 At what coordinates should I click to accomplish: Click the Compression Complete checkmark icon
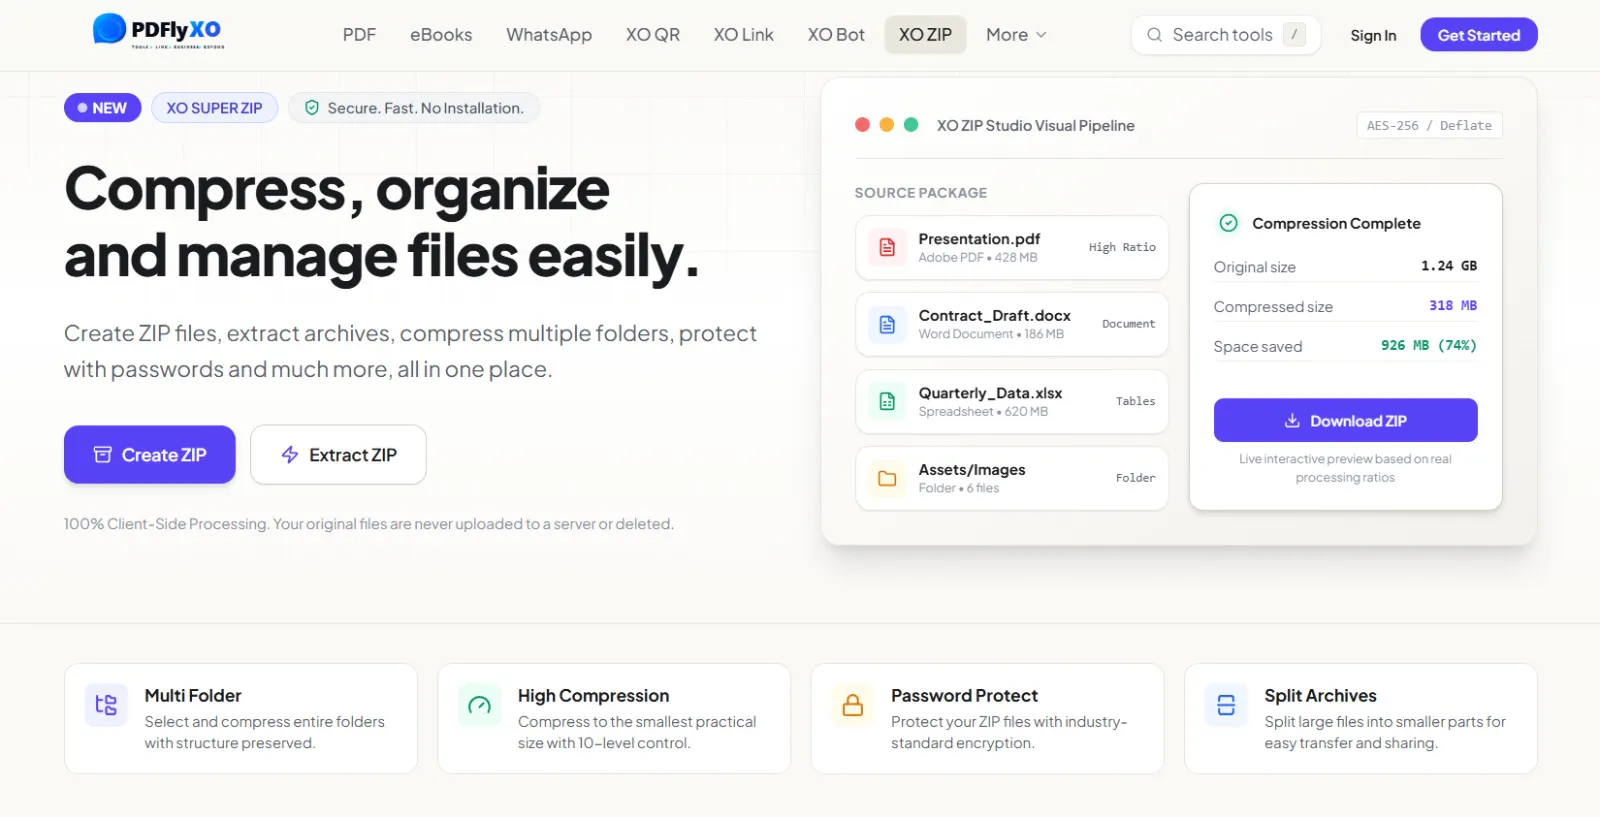(x=1229, y=223)
